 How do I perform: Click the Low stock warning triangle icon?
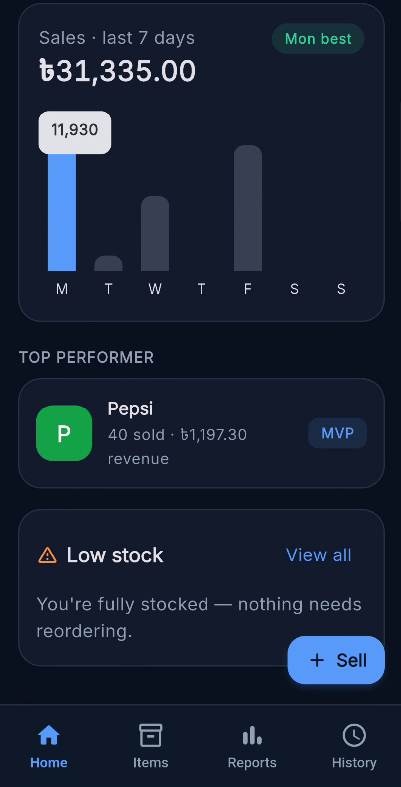tap(48, 555)
